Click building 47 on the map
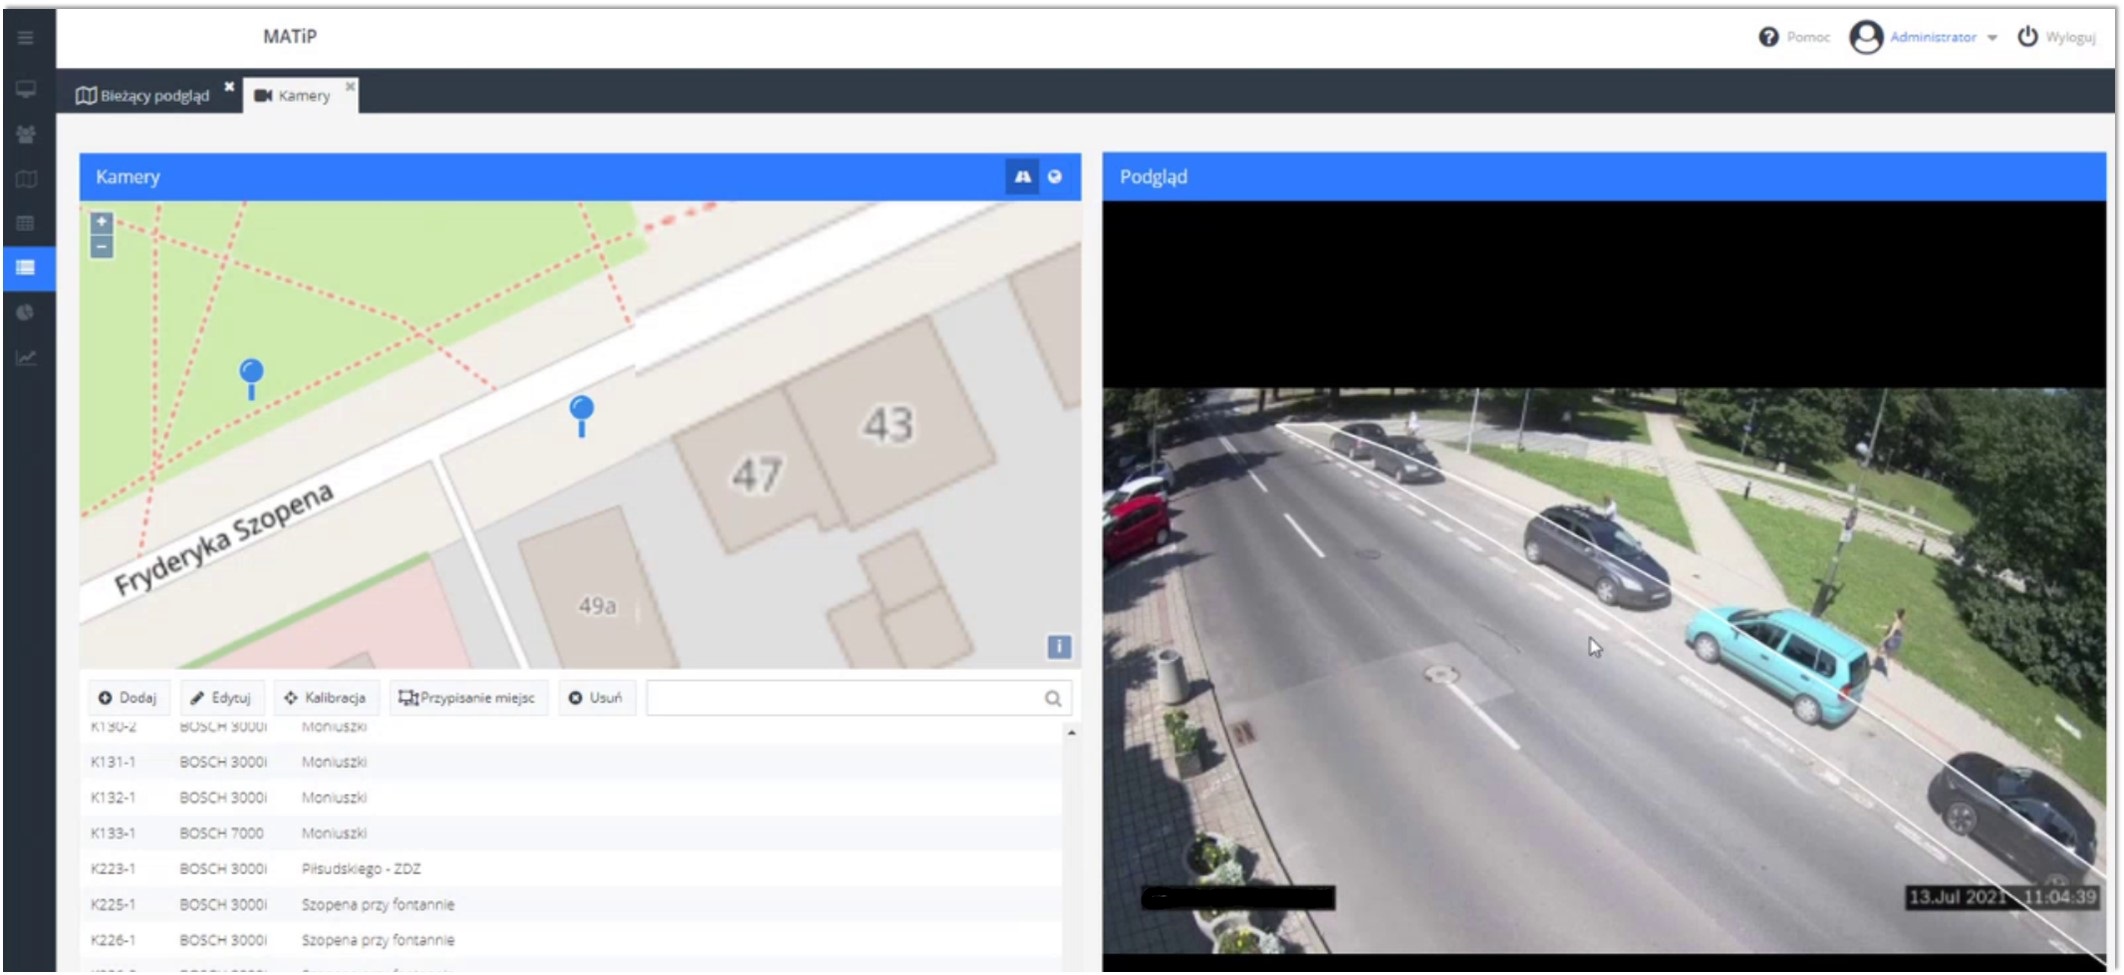The height and width of the screenshot is (975, 2124). point(757,475)
